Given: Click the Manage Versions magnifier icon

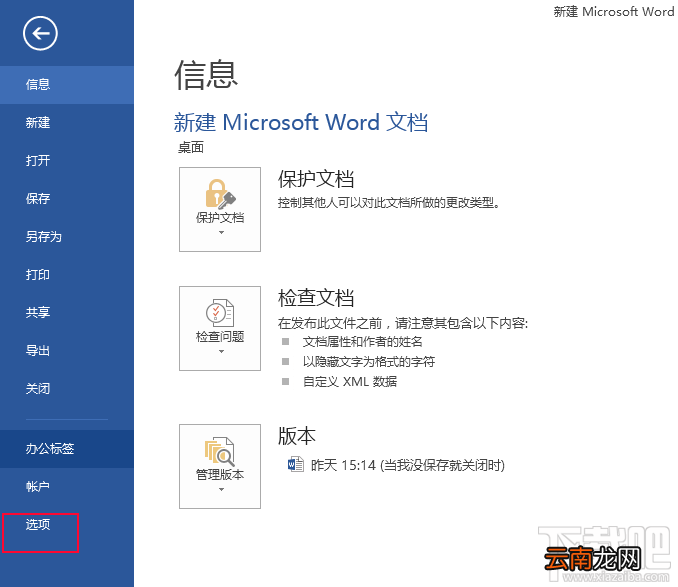Looking at the screenshot, I should [220, 451].
